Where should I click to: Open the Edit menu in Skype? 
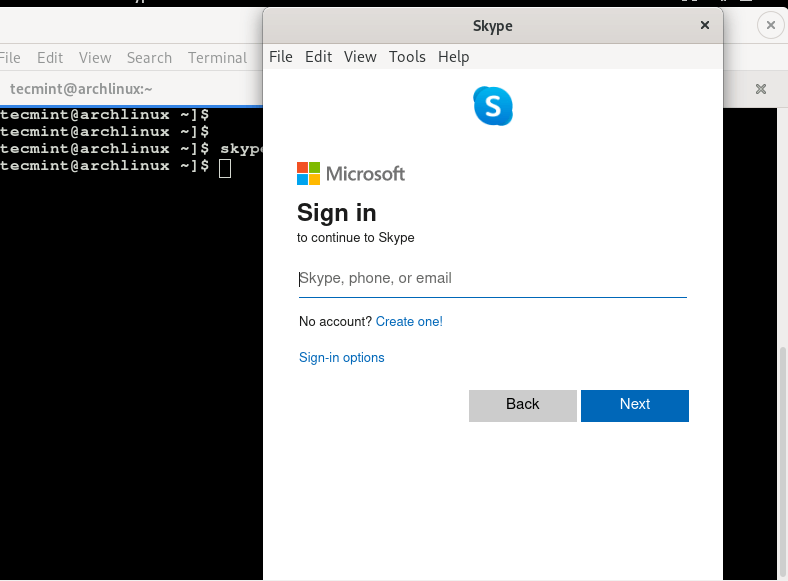pos(318,57)
